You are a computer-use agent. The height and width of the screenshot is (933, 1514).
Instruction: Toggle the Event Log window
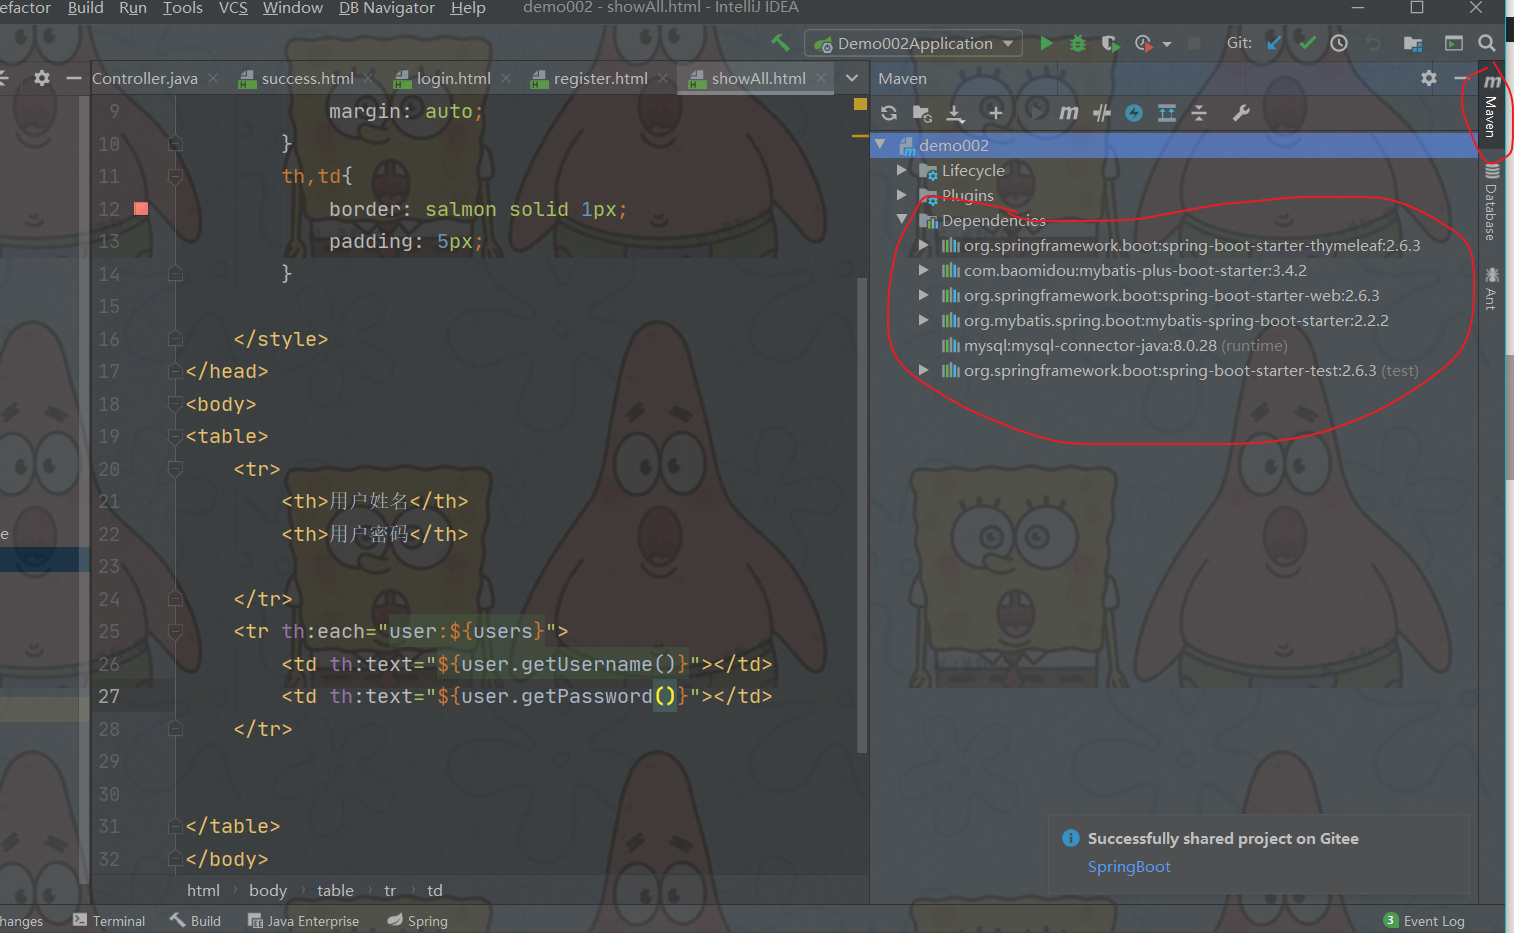1424,921
